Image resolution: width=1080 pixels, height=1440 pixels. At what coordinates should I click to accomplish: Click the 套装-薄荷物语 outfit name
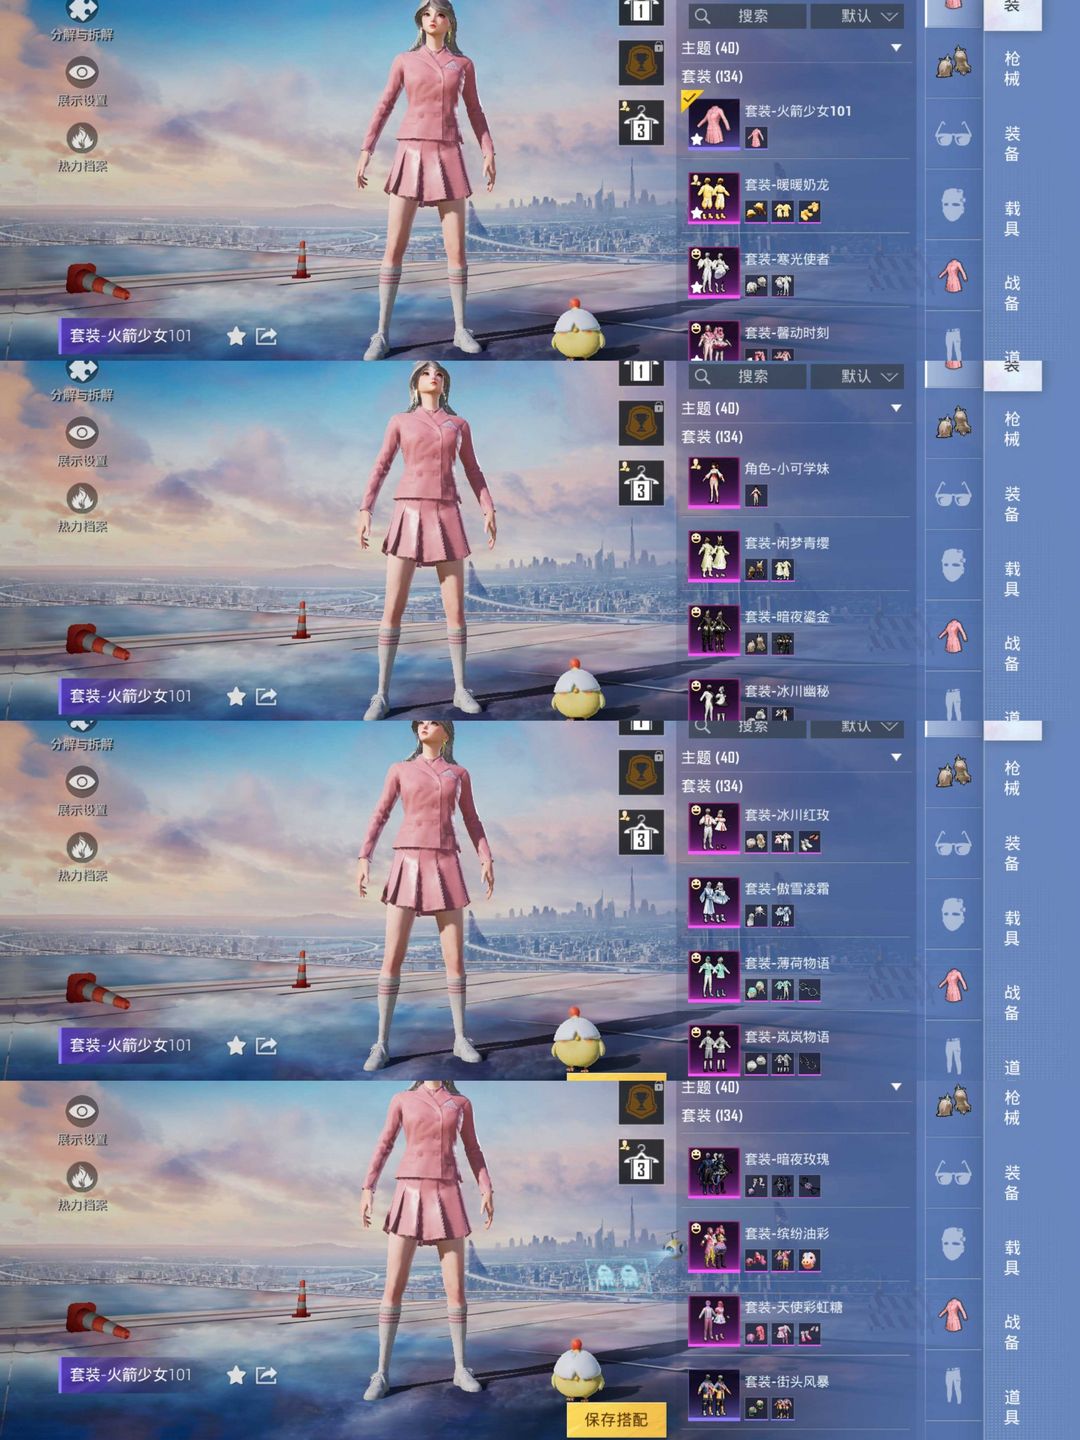[786, 963]
